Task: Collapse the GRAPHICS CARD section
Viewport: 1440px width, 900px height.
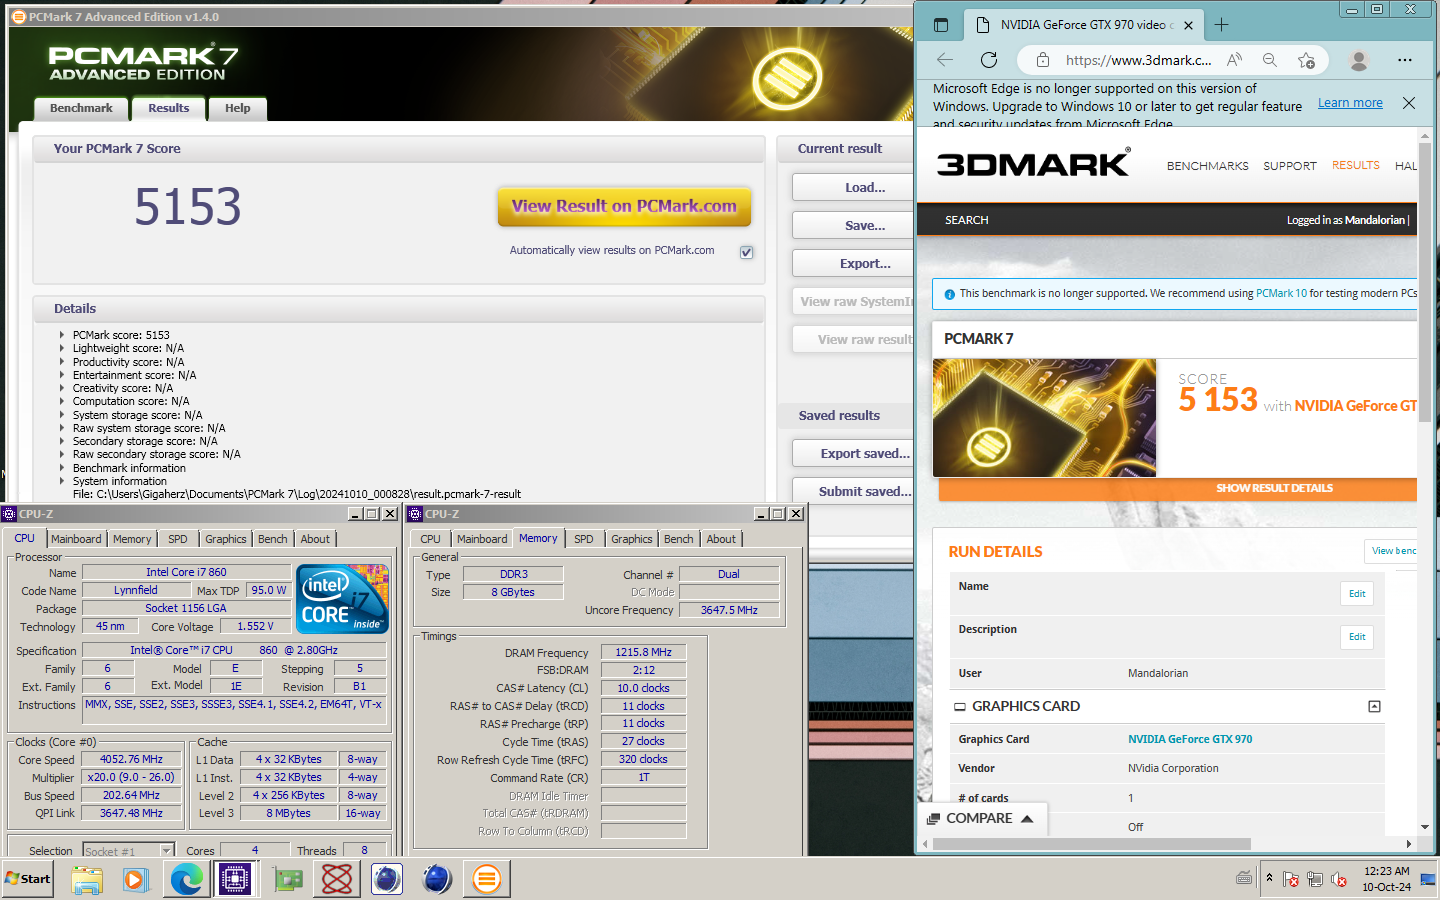Action: [1374, 706]
